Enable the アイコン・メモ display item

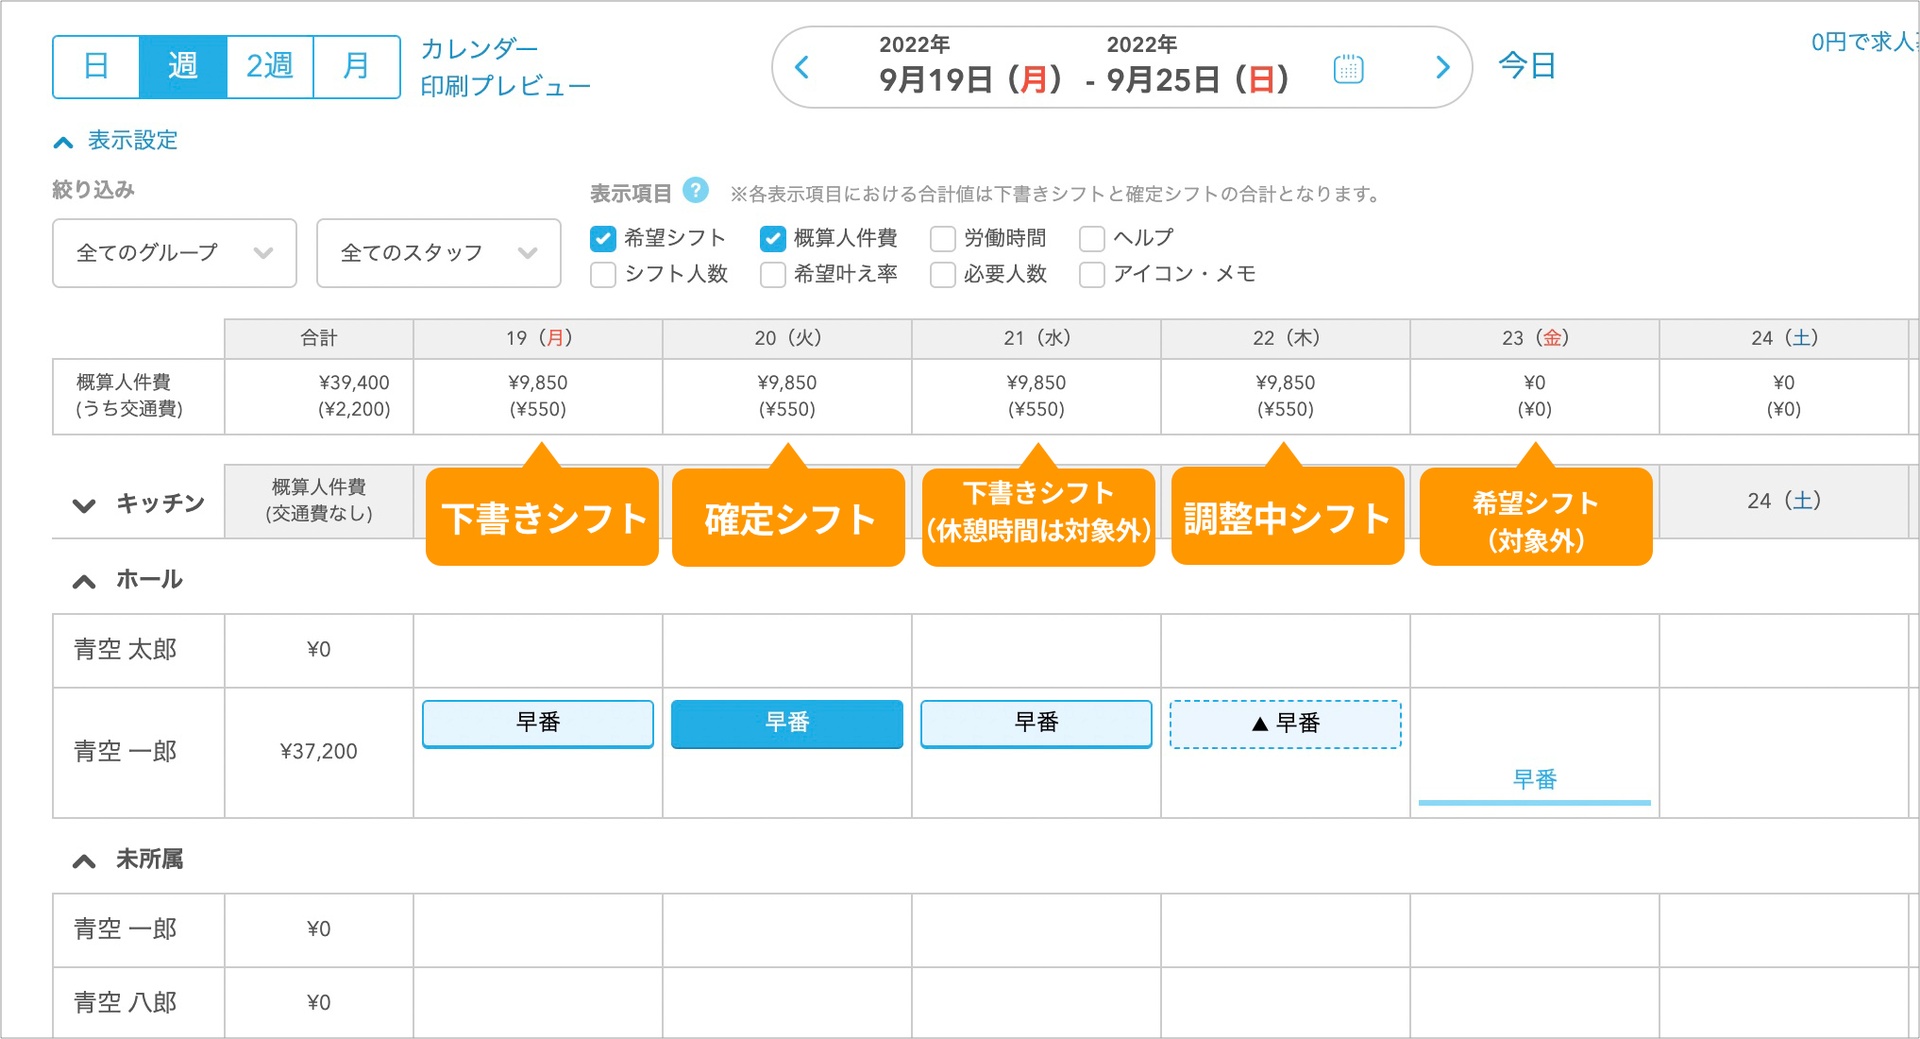[1090, 274]
